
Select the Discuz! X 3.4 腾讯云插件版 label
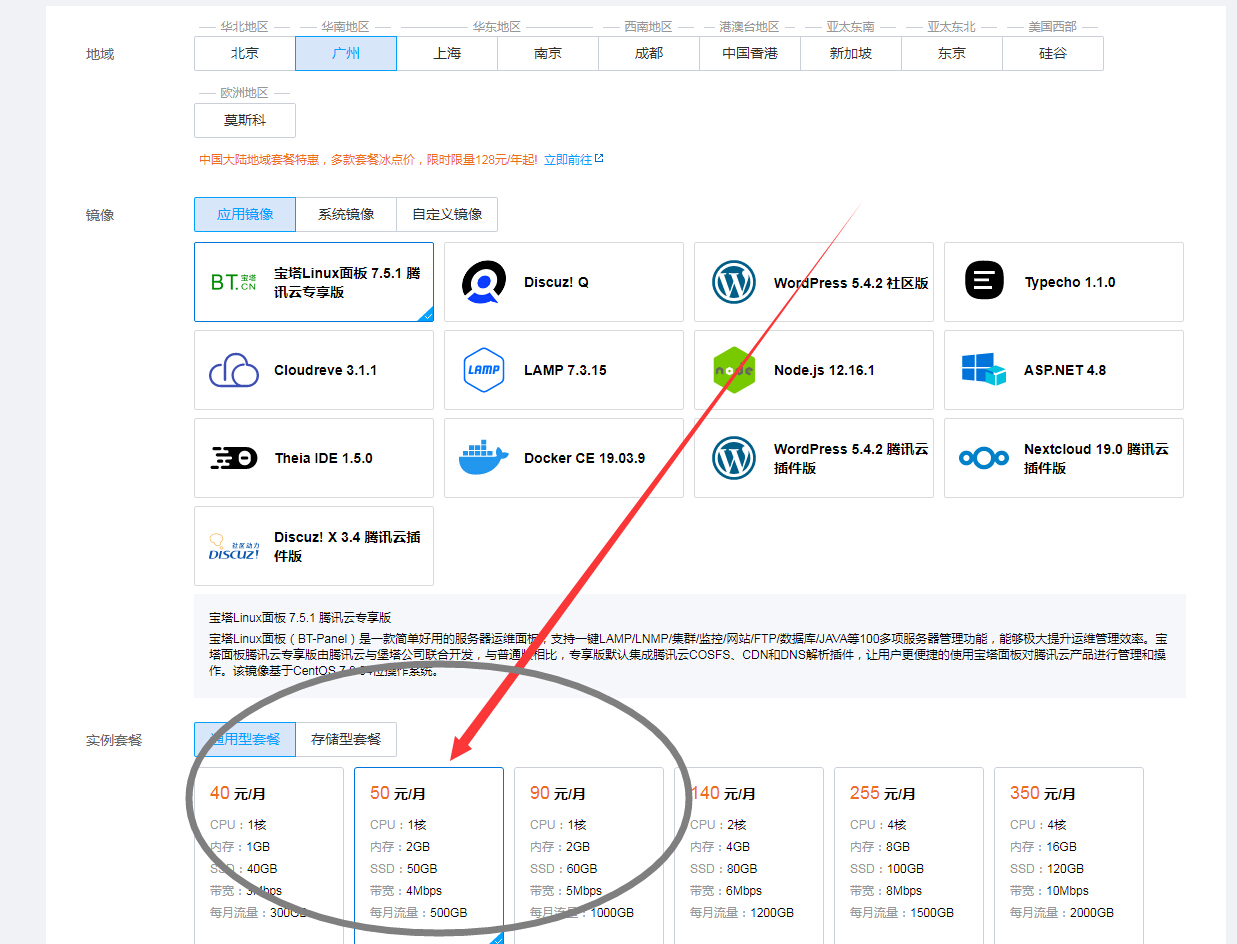coord(347,547)
